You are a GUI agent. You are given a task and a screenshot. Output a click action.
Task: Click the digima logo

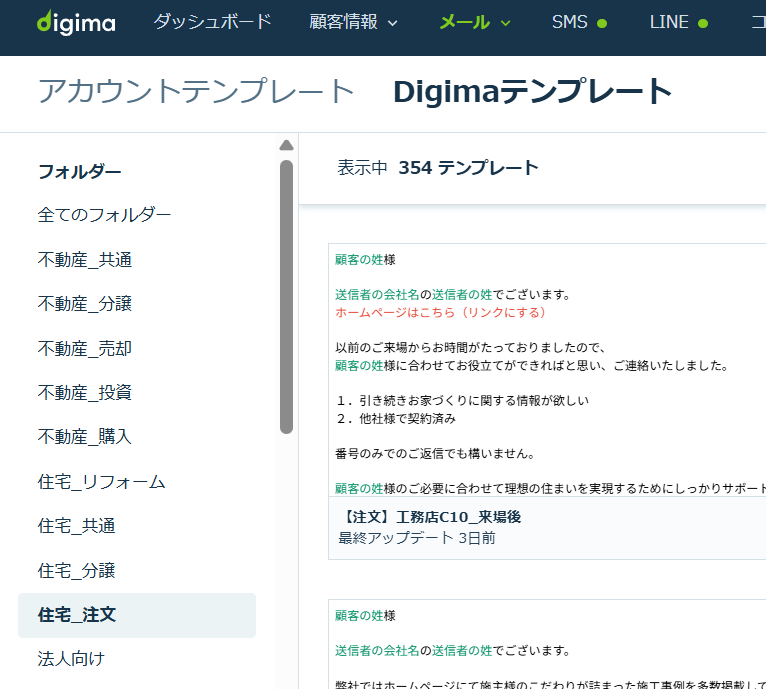[x=76, y=22]
